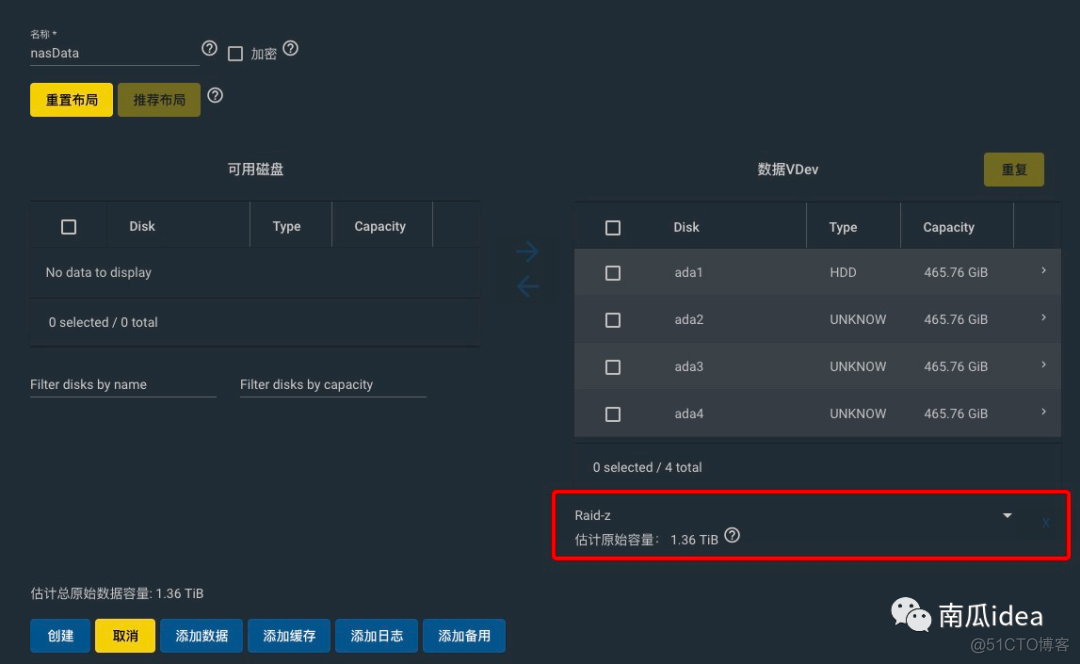1080x664 pixels.
Task: Expand the ada1 row chevron
Action: pyautogui.click(x=1043, y=271)
